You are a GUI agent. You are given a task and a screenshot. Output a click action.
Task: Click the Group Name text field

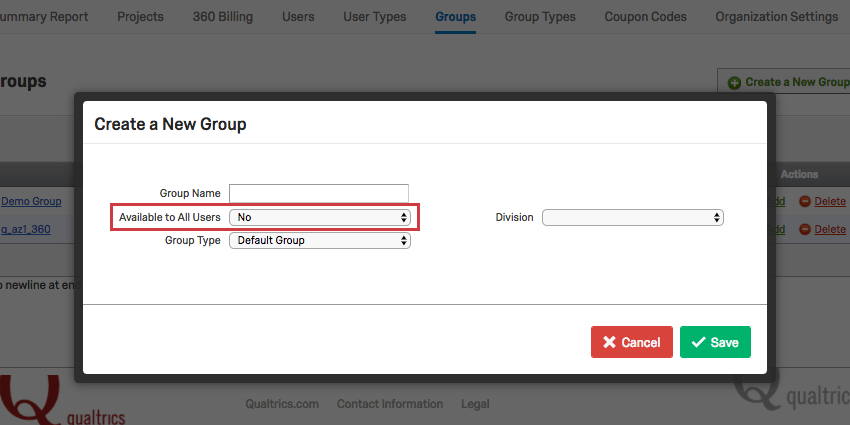(x=319, y=193)
